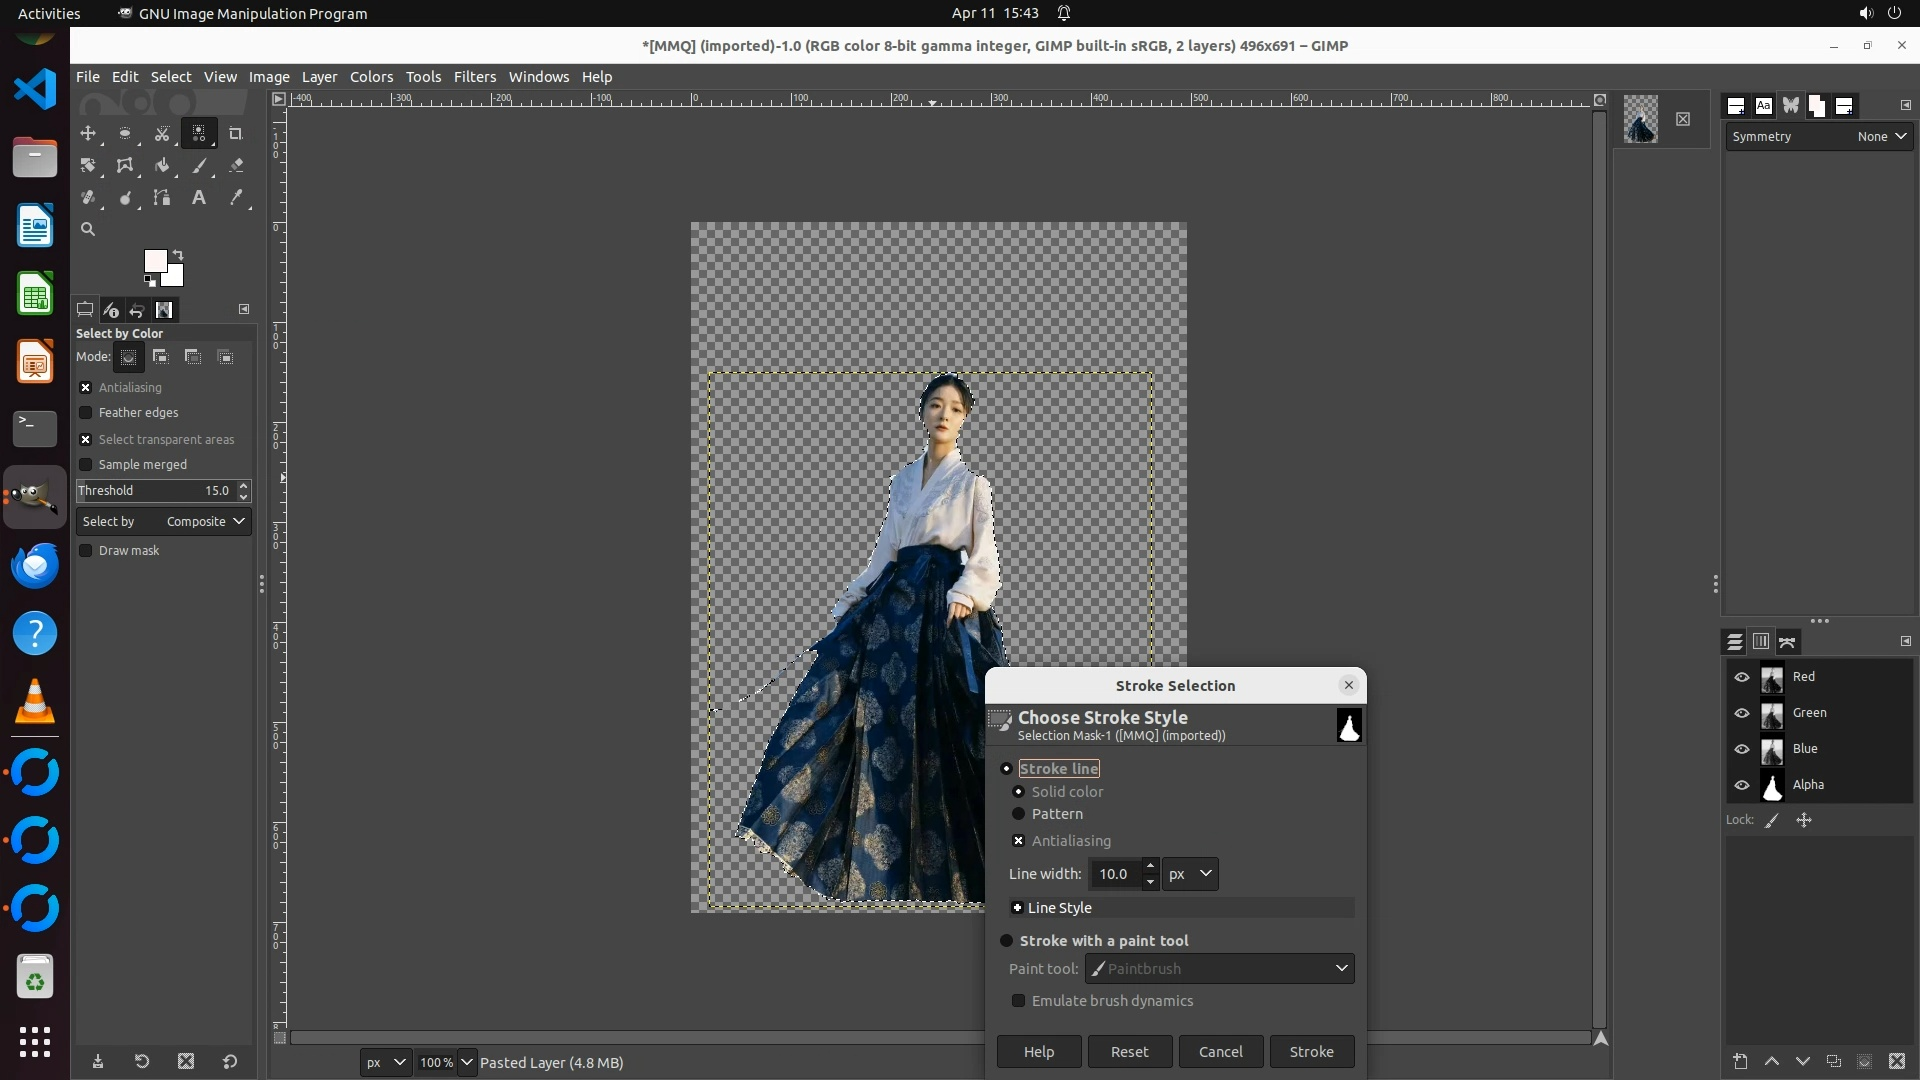This screenshot has width=1920, height=1080.
Task: Enable the Feather edges checkbox
Action: pos(86,413)
